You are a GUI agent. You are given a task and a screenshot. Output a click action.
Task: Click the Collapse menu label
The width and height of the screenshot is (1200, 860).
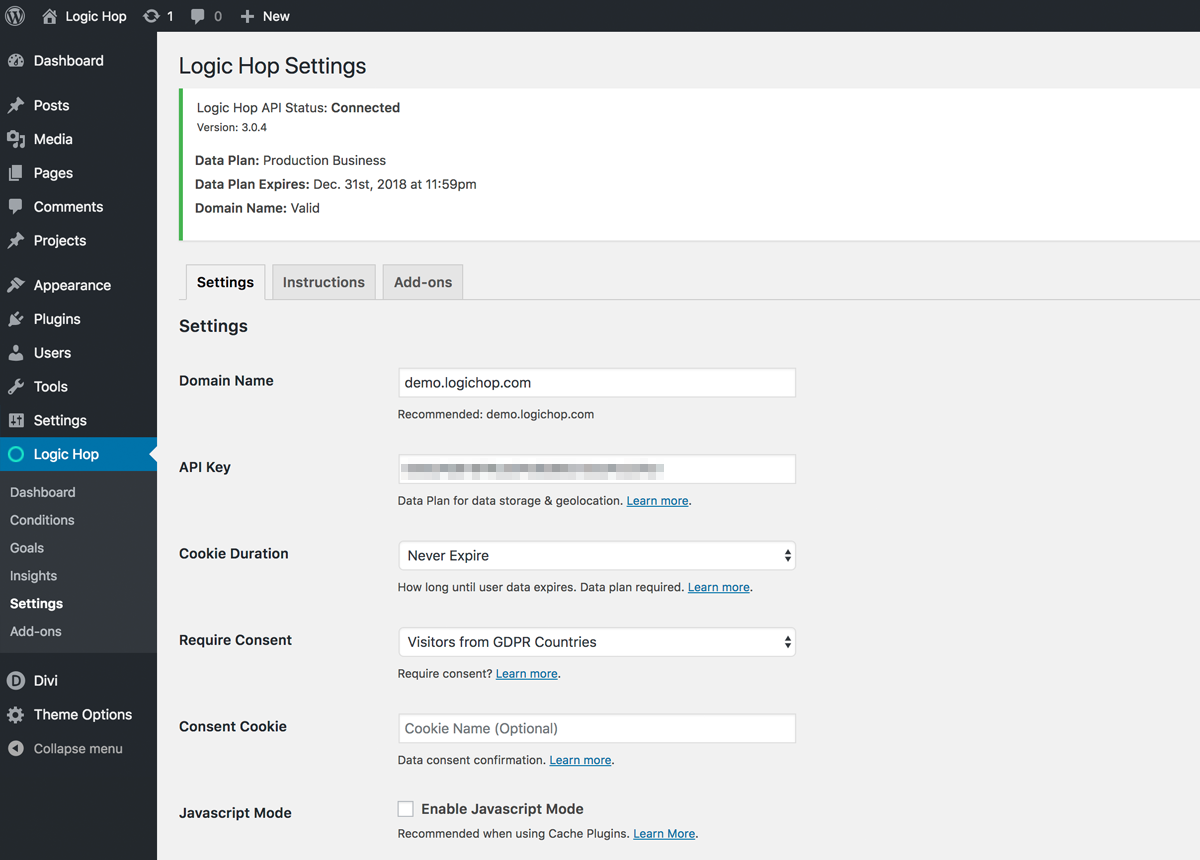point(78,749)
